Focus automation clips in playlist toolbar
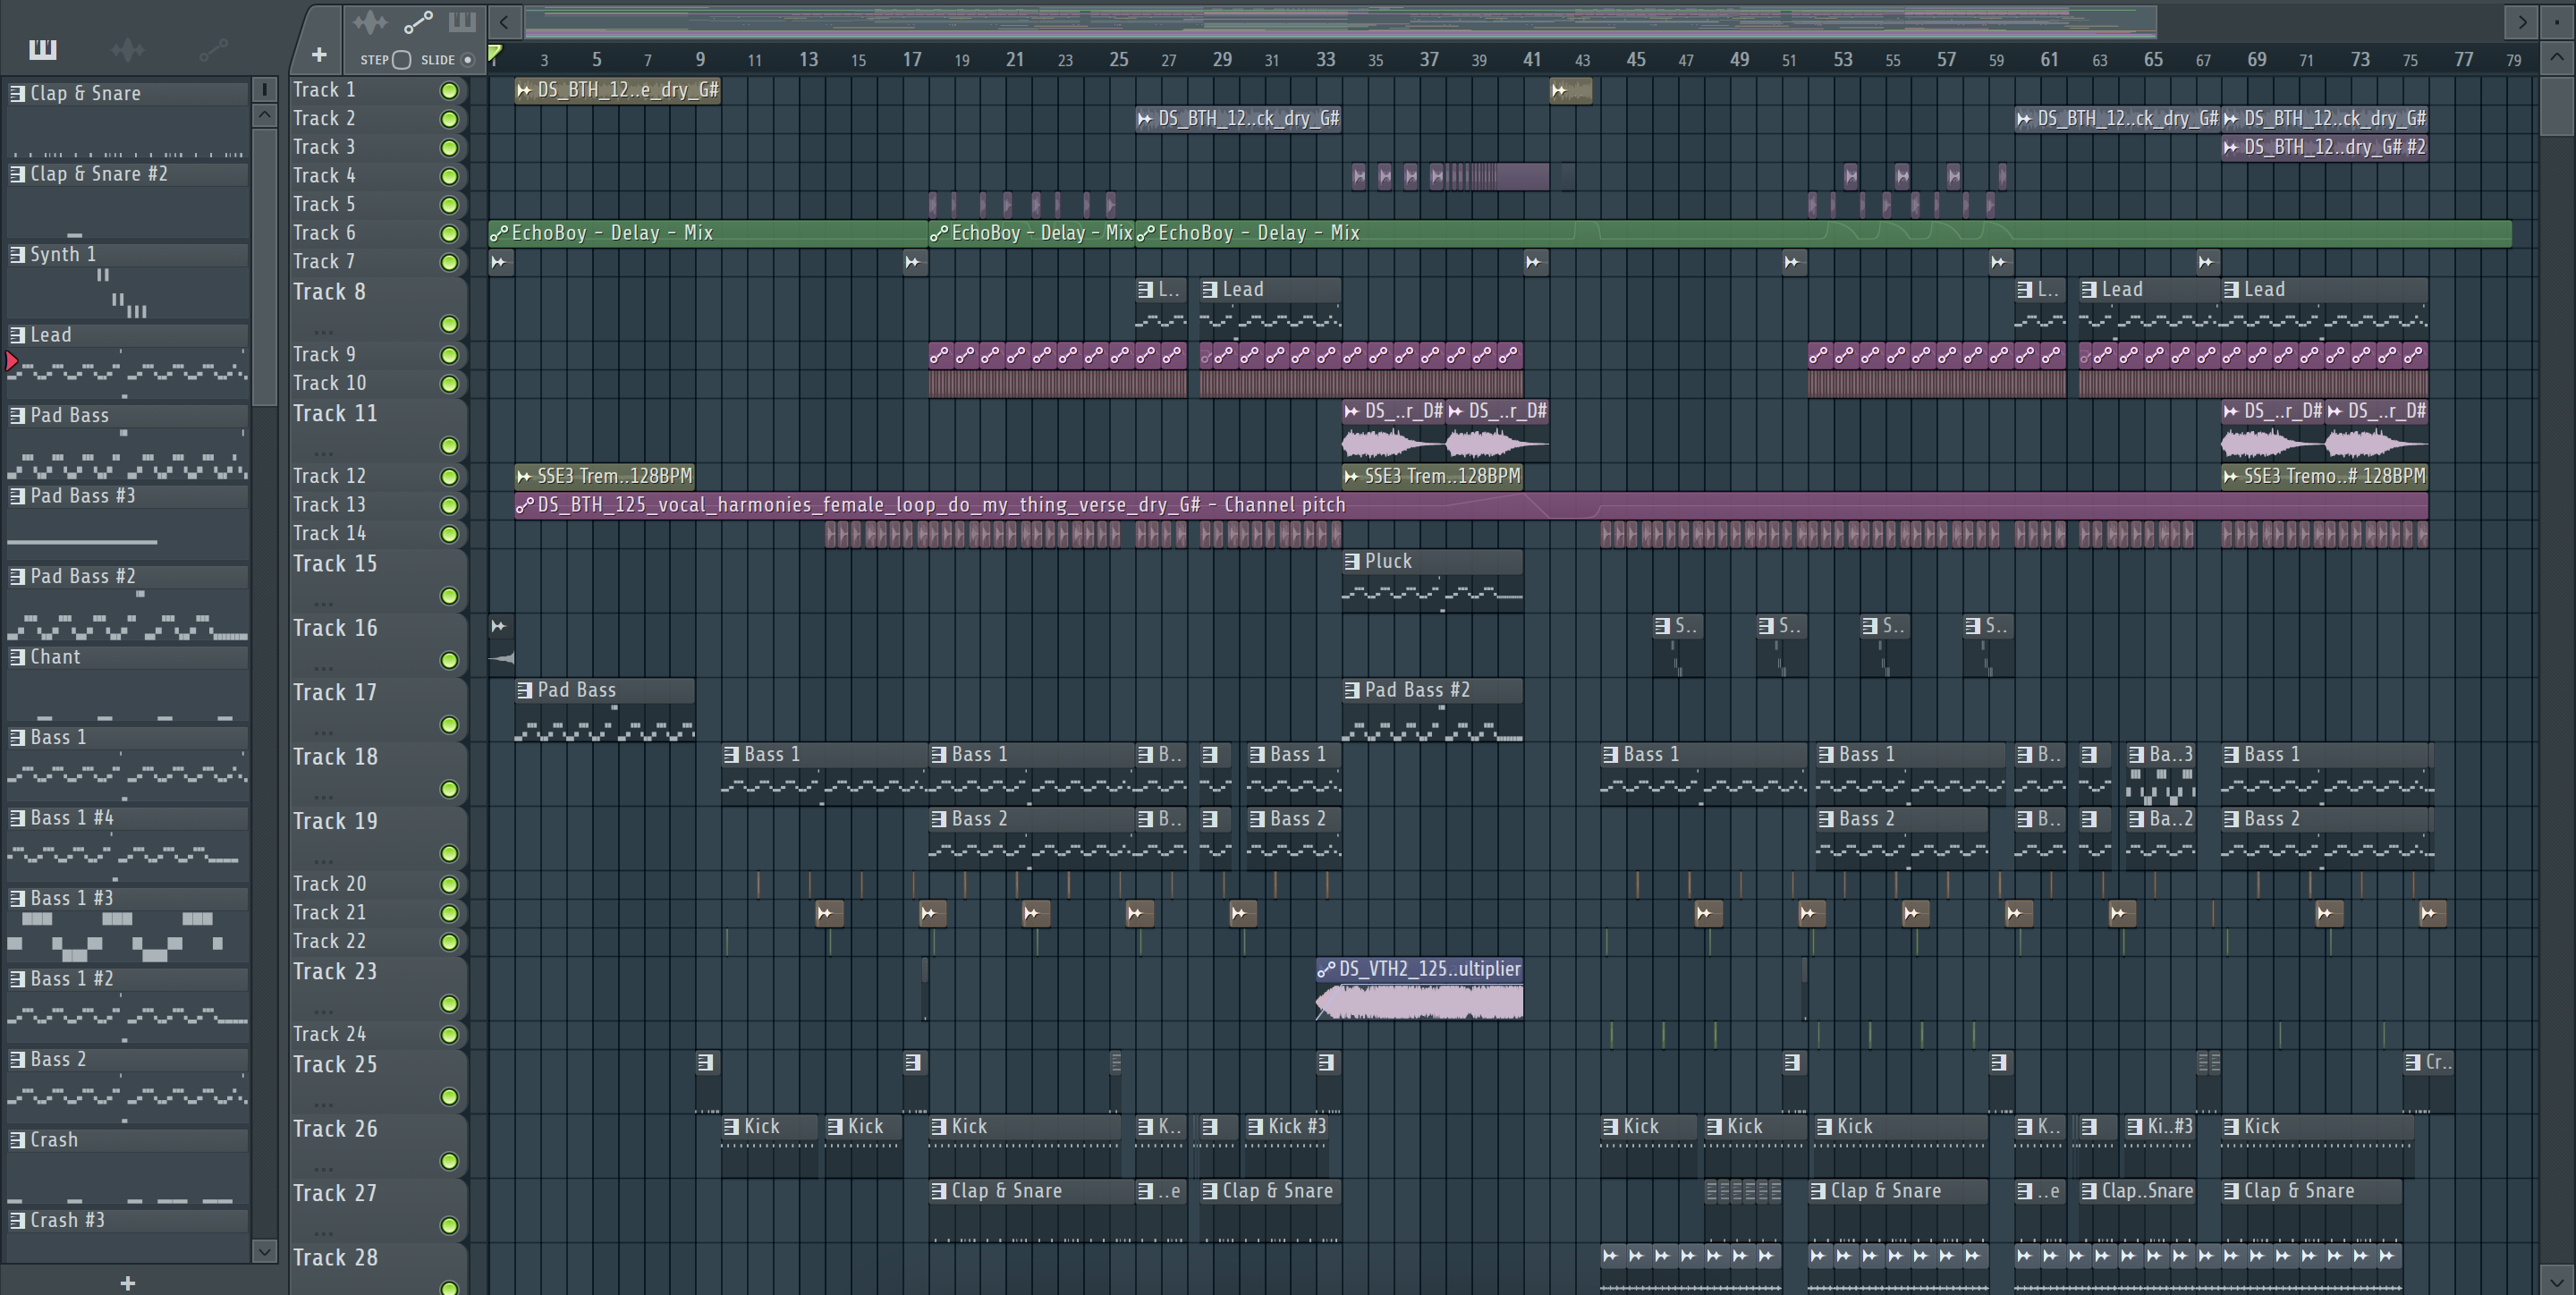The width and height of the screenshot is (2576, 1295). pos(418,21)
